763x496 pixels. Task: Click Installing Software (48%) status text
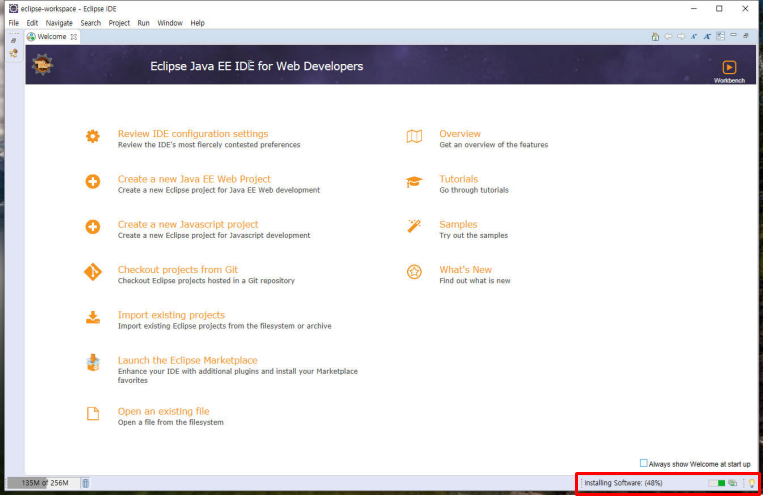(x=623, y=483)
